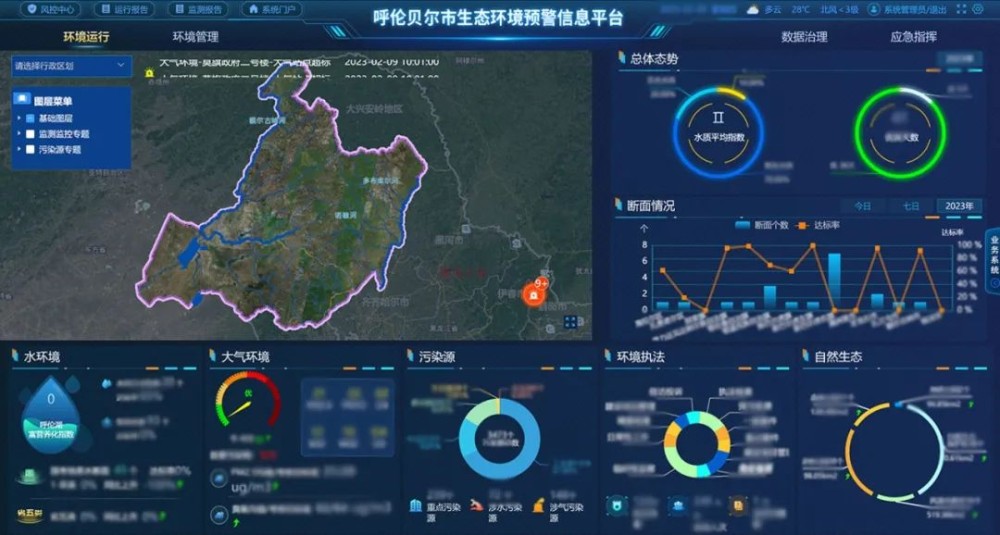Enable the 监测监控专题 layer checkbox

[30, 133]
